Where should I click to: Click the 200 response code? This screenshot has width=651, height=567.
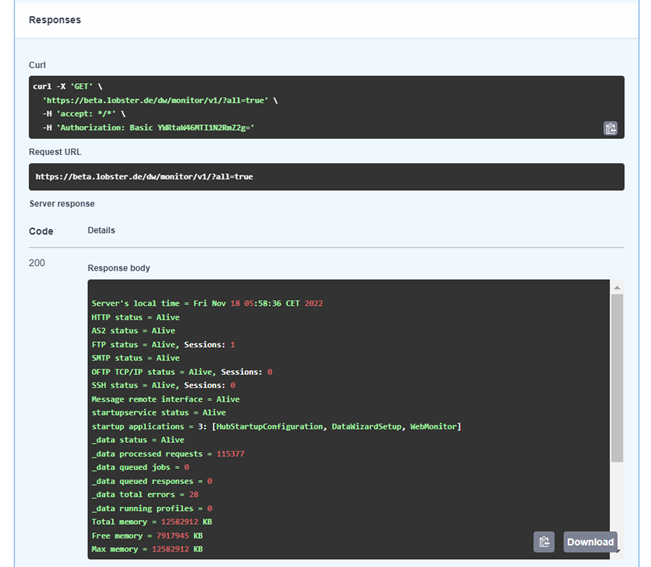coord(37,263)
